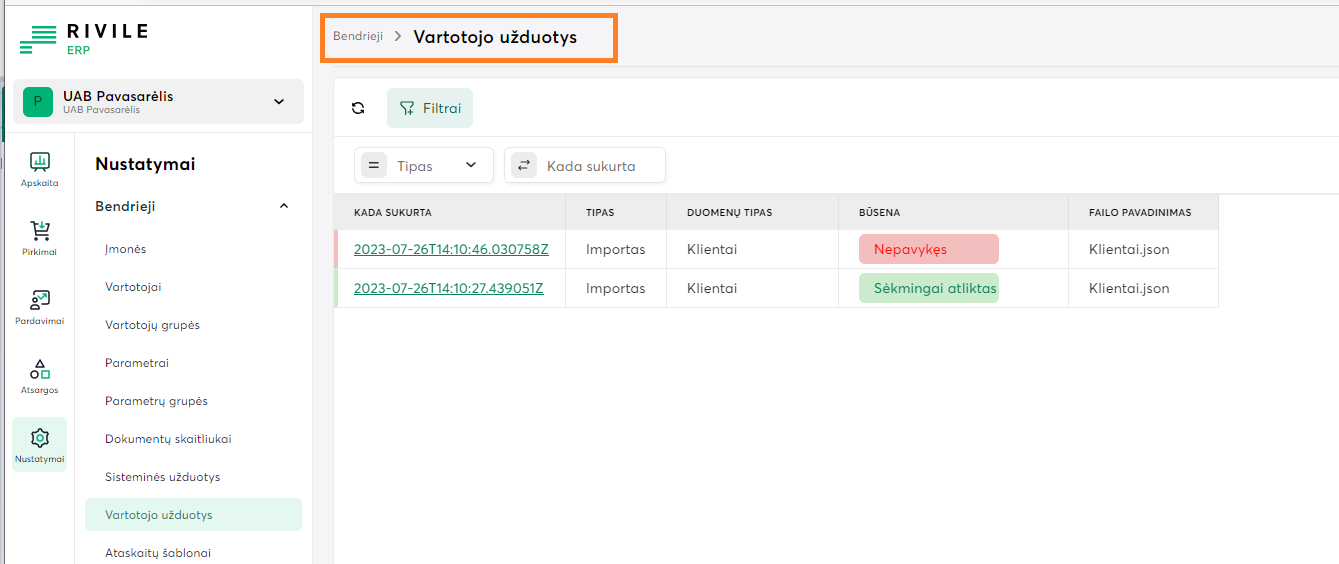The image size is (1339, 564).
Task: Toggle the Filtrai filter button
Action: 430,108
